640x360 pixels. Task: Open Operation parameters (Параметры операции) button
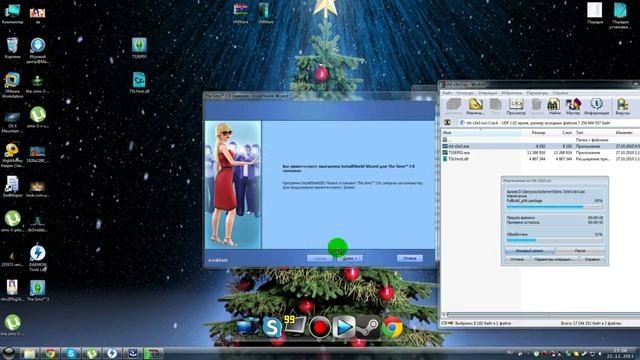[x=554, y=259]
